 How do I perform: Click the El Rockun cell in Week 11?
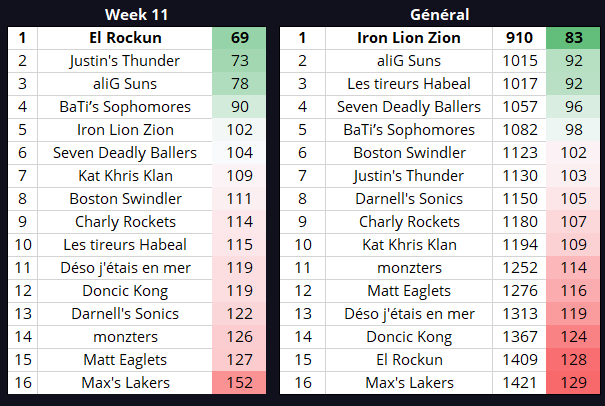(x=125, y=38)
